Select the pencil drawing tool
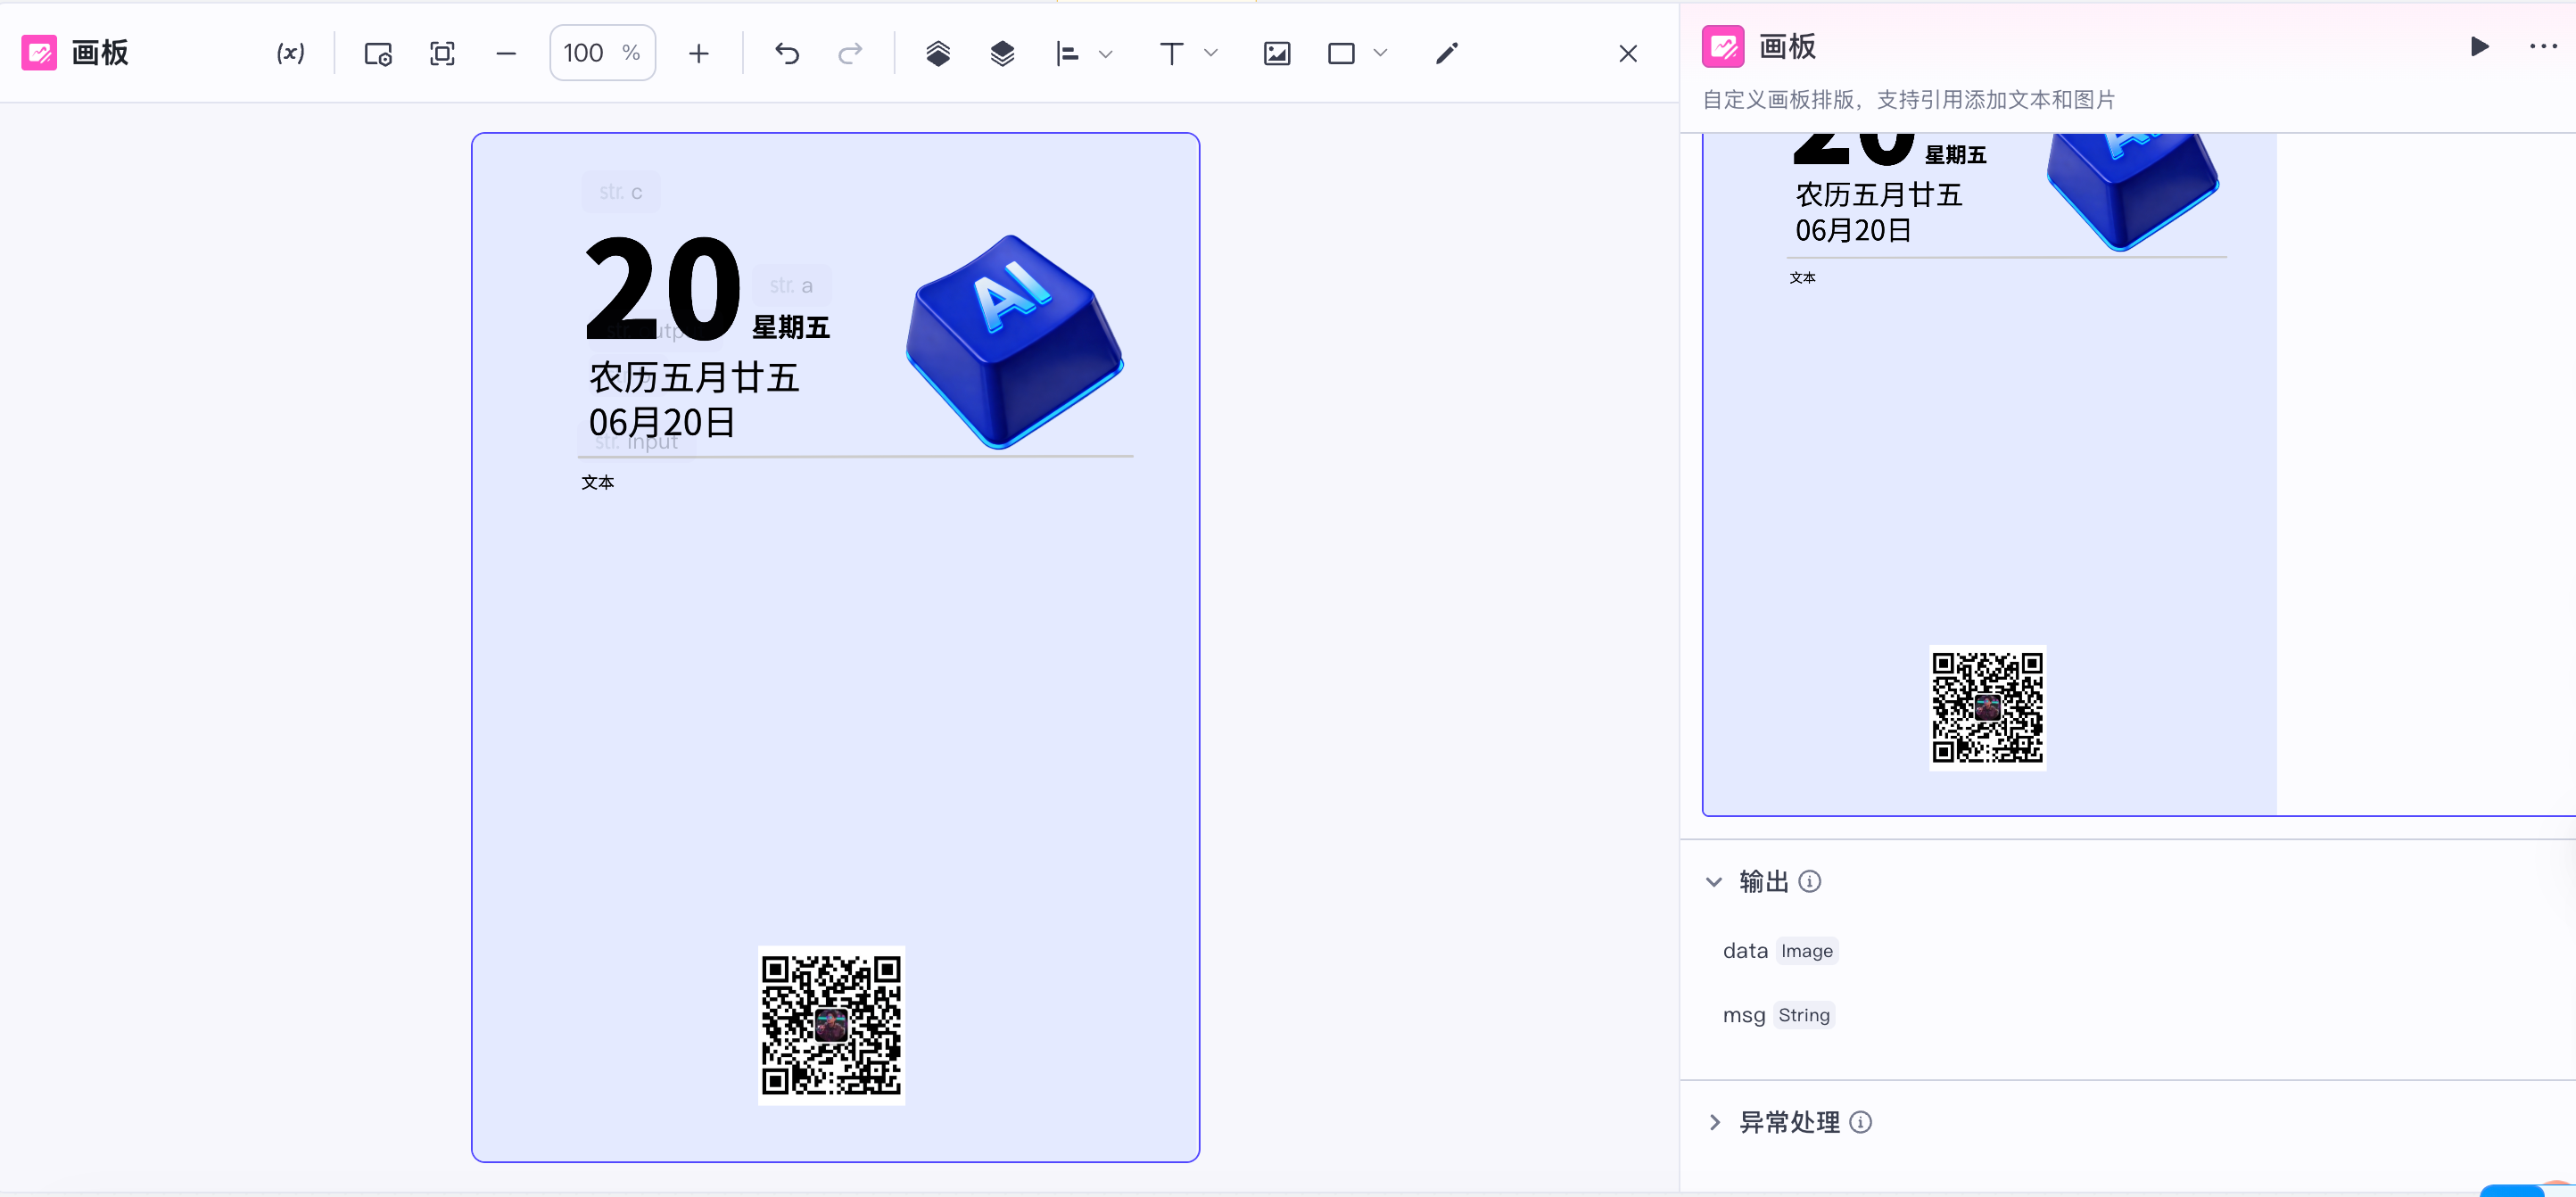 pos(1447,53)
